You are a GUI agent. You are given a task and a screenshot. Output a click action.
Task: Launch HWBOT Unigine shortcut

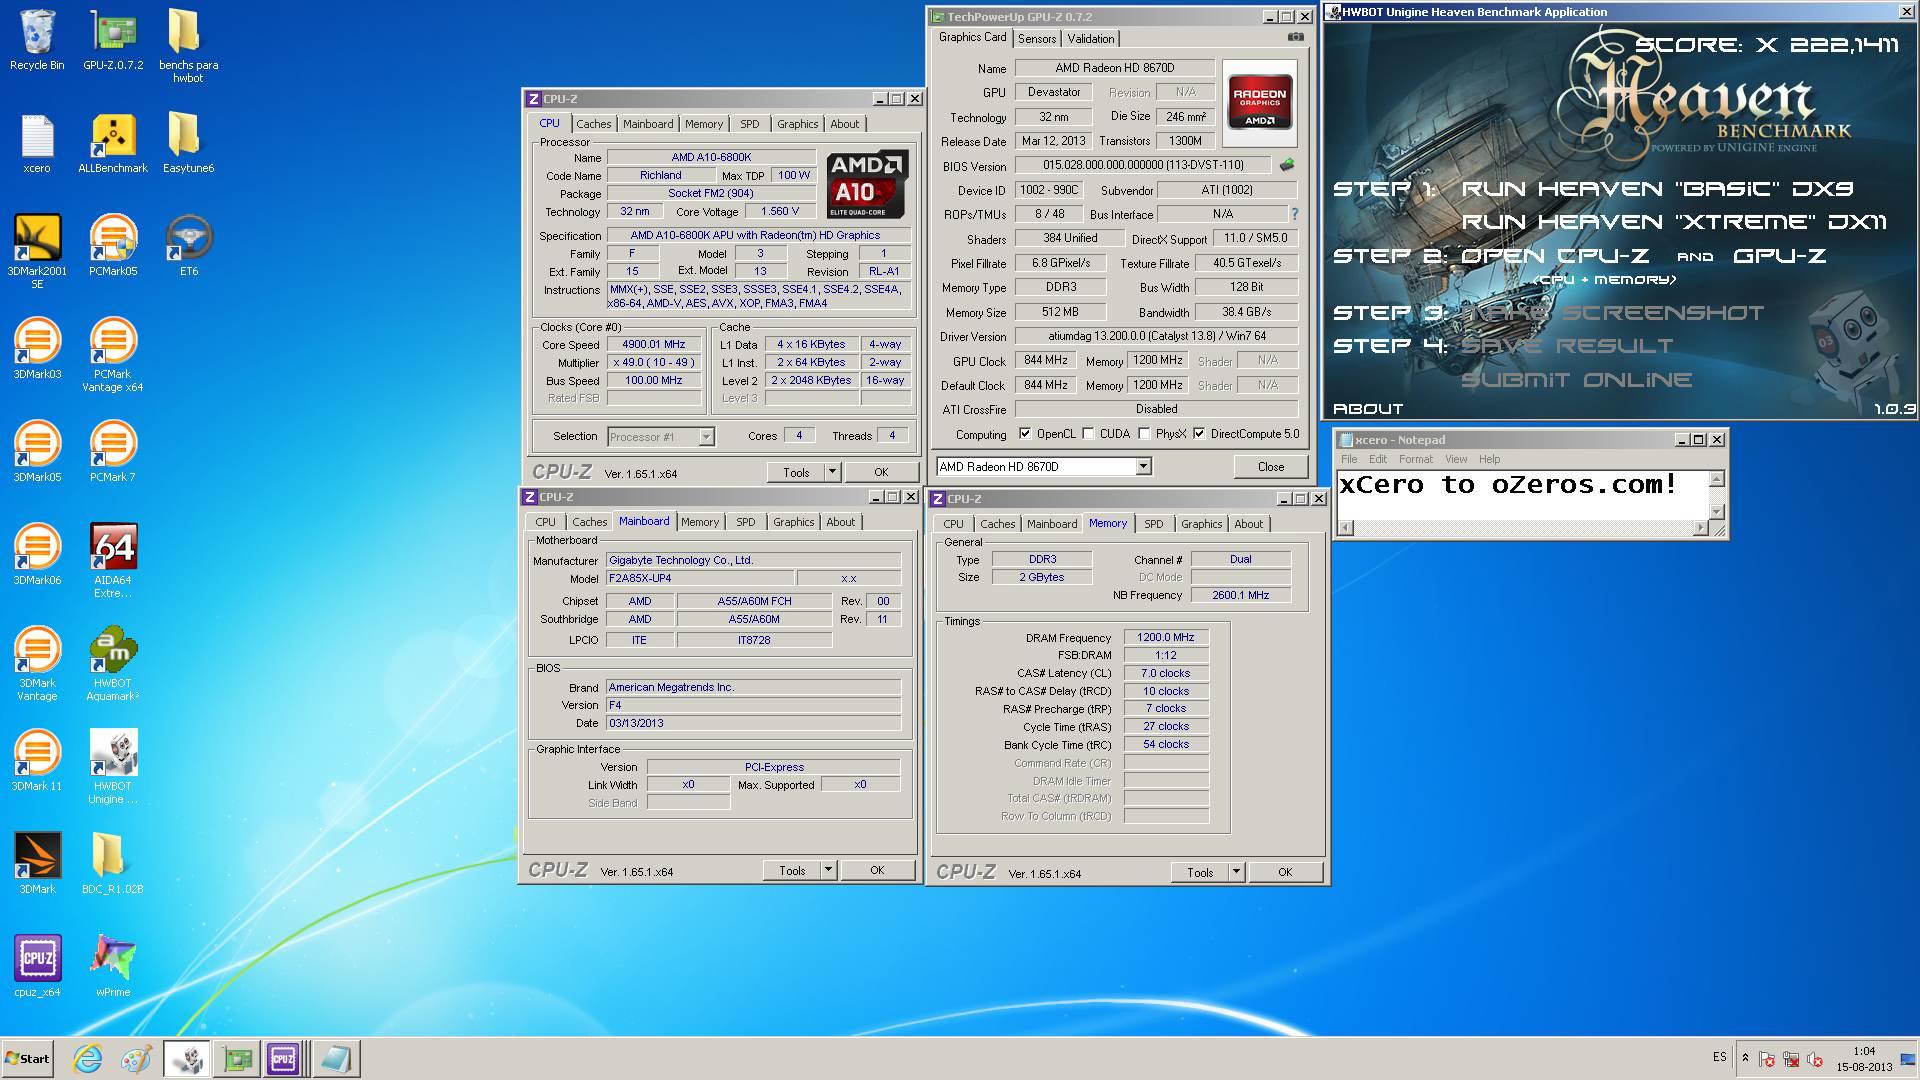coord(113,766)
